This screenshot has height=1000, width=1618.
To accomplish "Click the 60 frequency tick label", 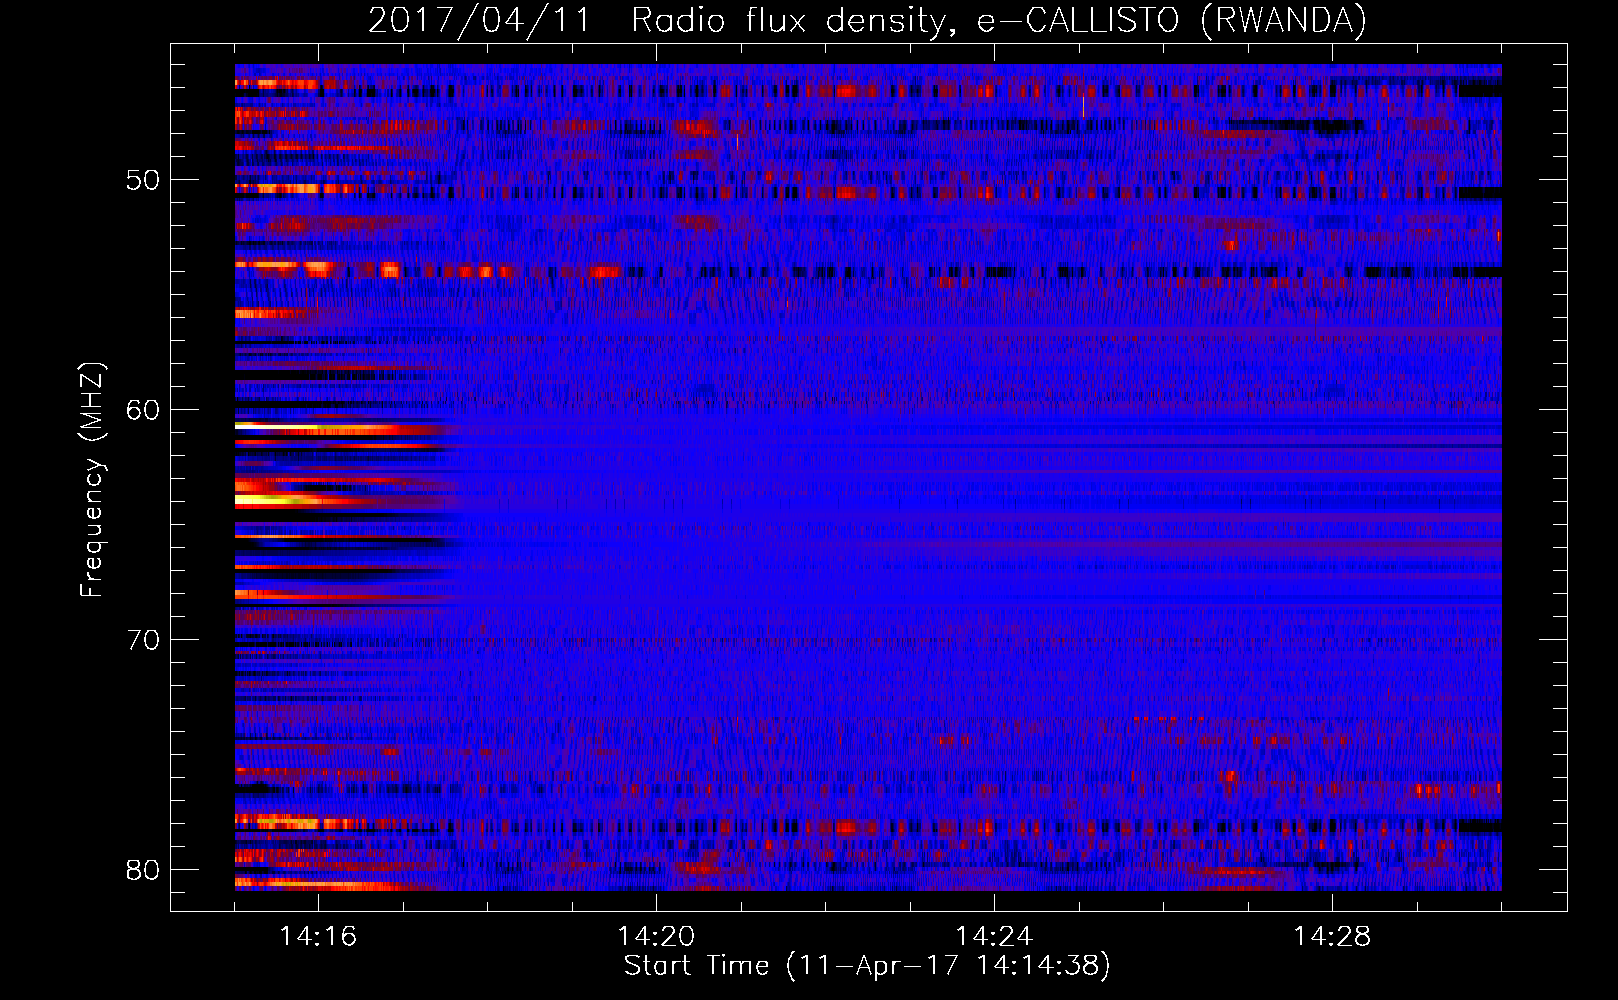I will click(143, 410).
